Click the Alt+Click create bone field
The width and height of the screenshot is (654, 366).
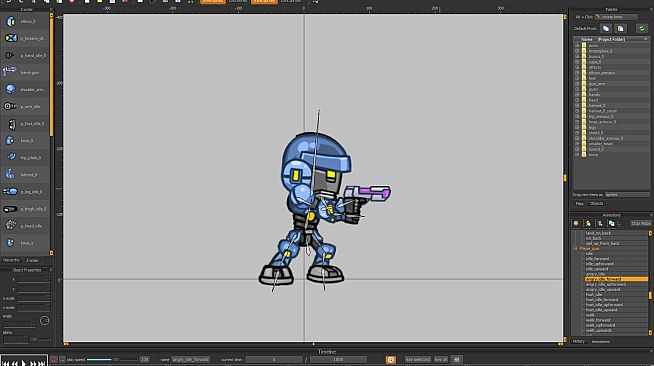(616, 17)
